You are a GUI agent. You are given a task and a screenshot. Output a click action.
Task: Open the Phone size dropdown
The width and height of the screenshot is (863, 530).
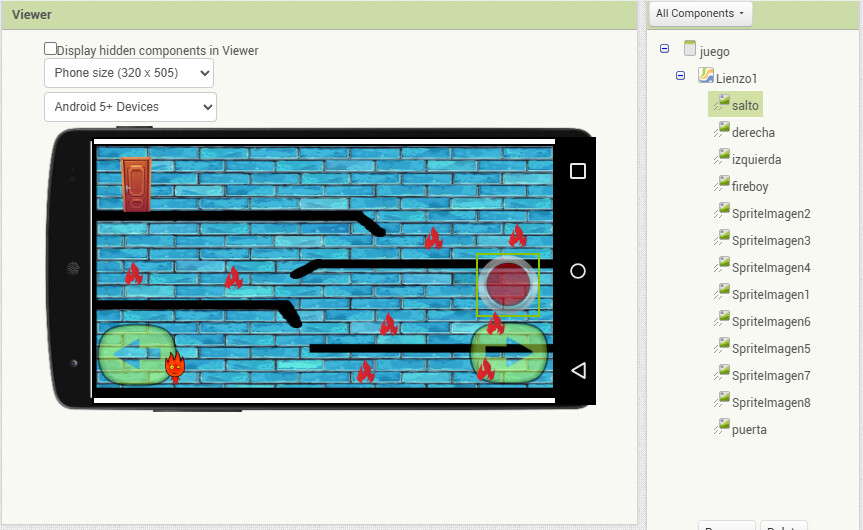coord(129,73)
